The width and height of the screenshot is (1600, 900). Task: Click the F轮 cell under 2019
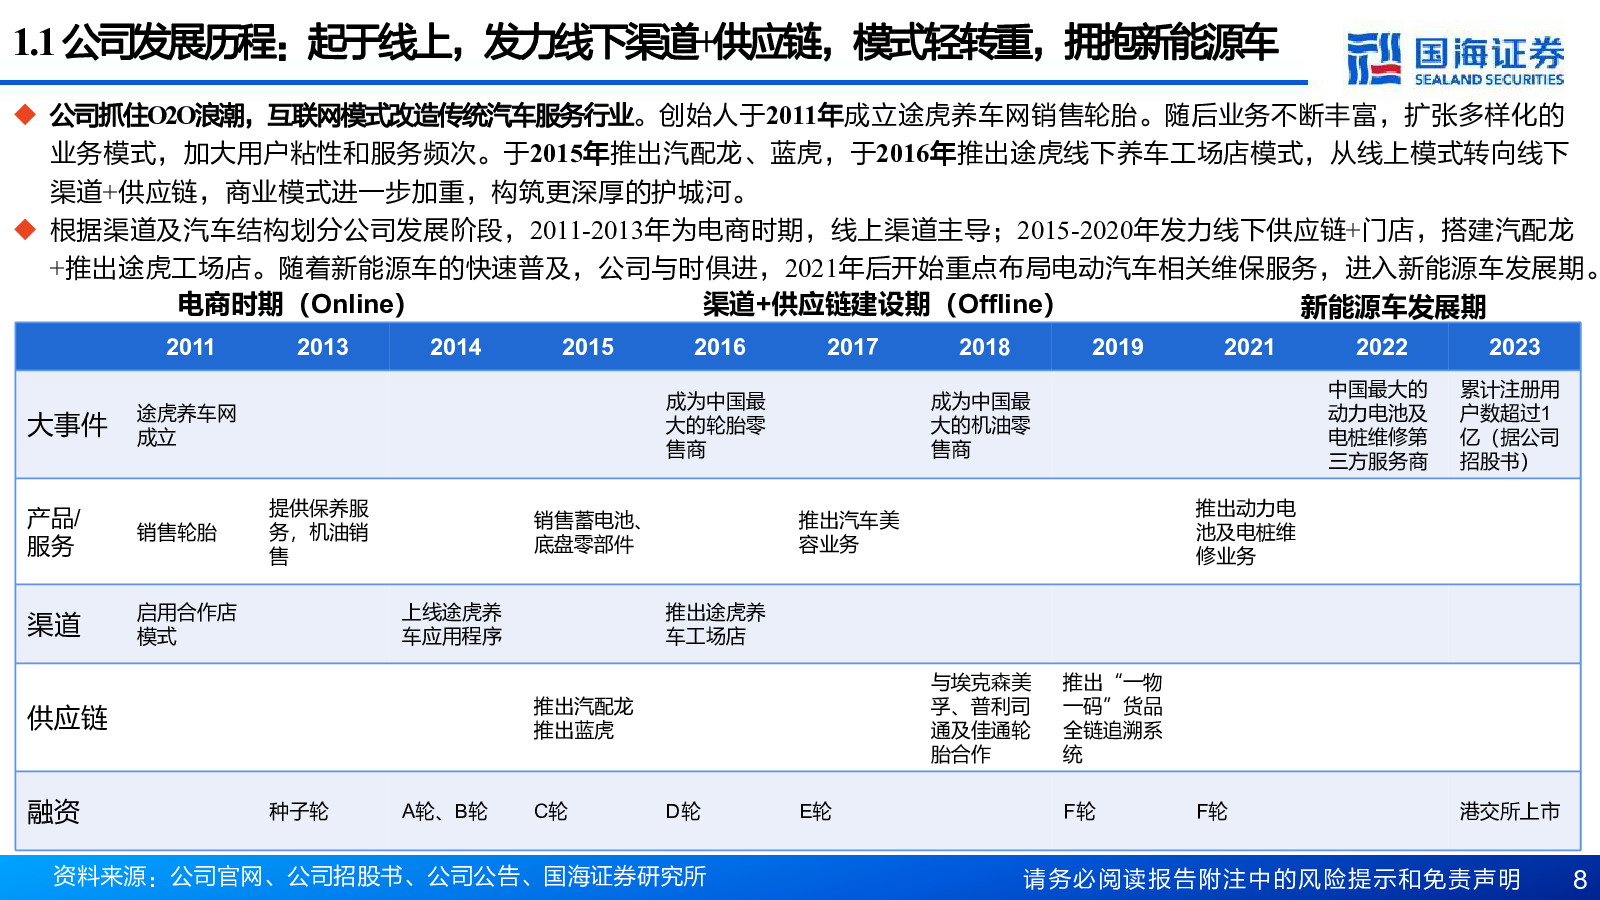click(1080, 811)
